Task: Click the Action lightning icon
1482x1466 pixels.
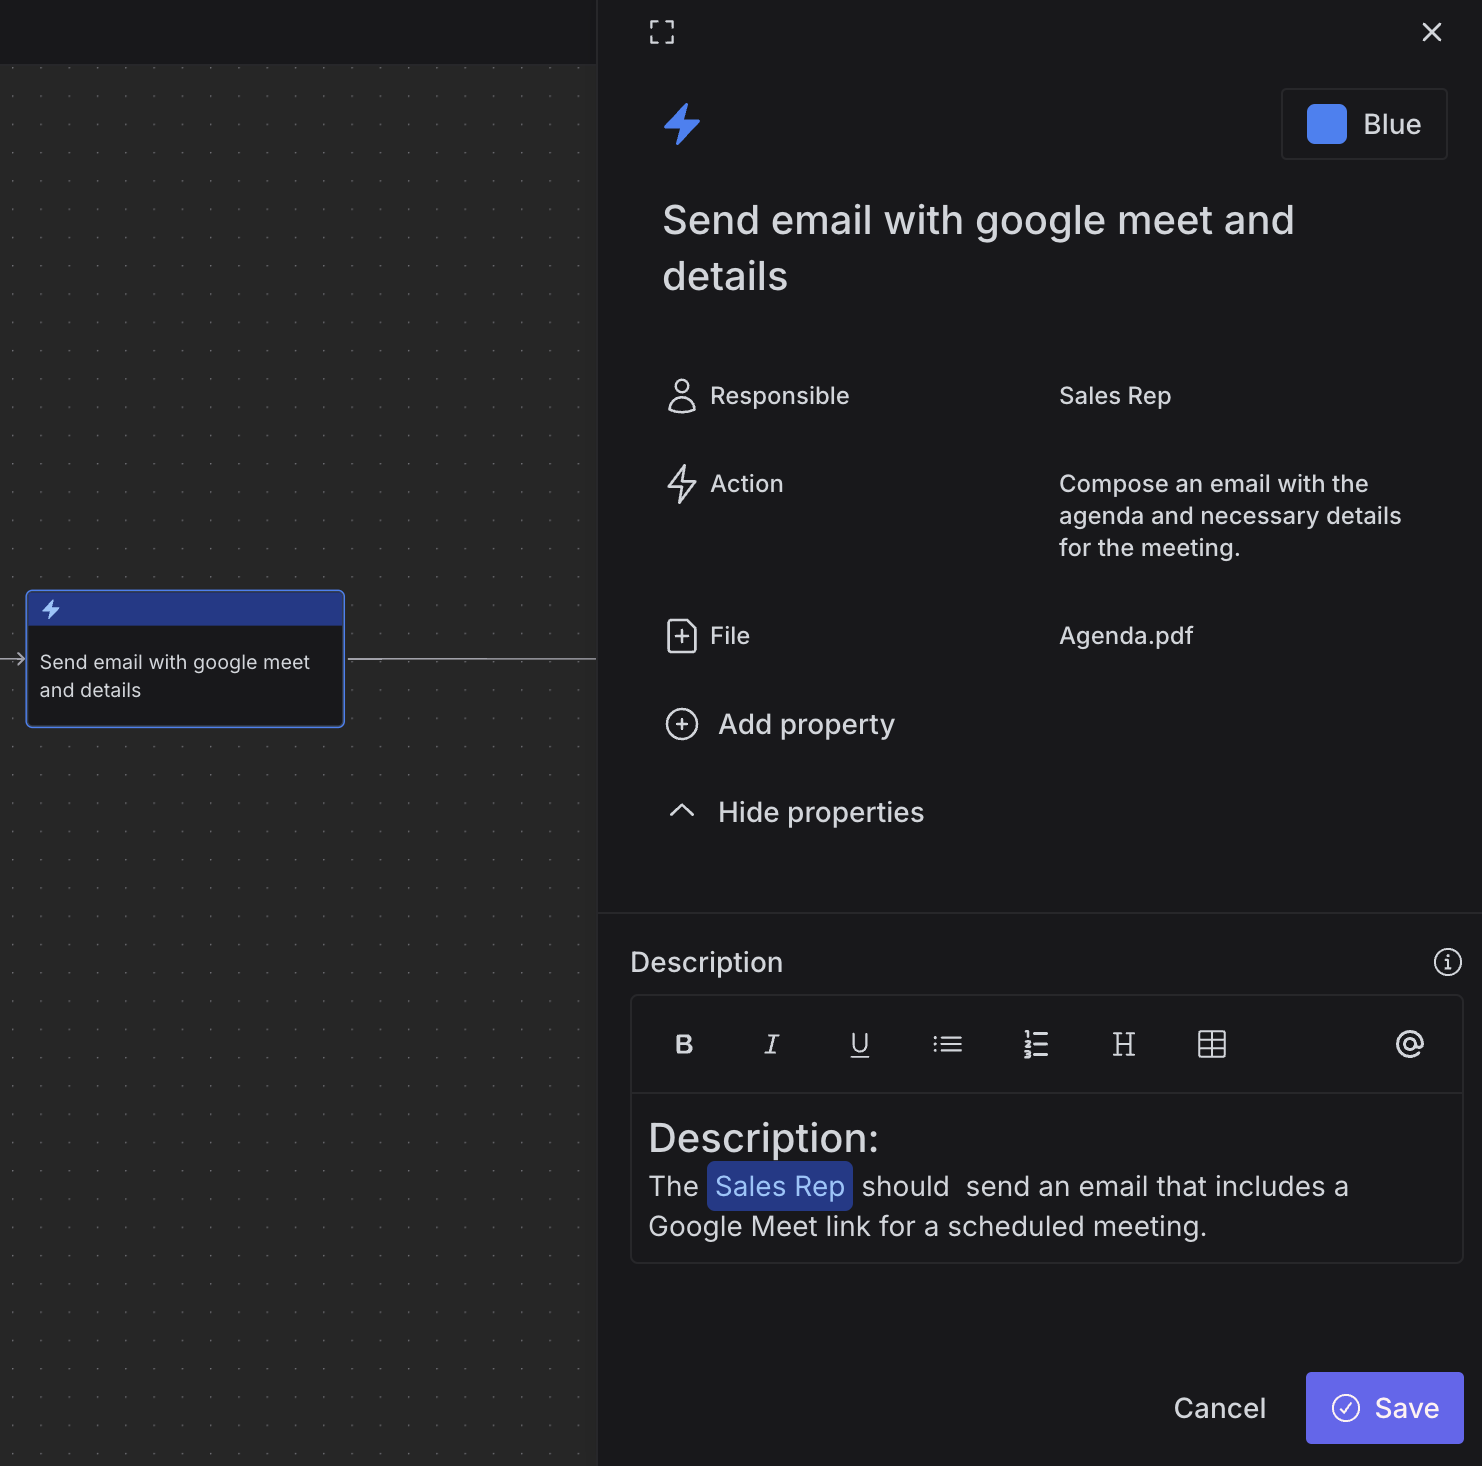Action: click(x=682, y=484)
